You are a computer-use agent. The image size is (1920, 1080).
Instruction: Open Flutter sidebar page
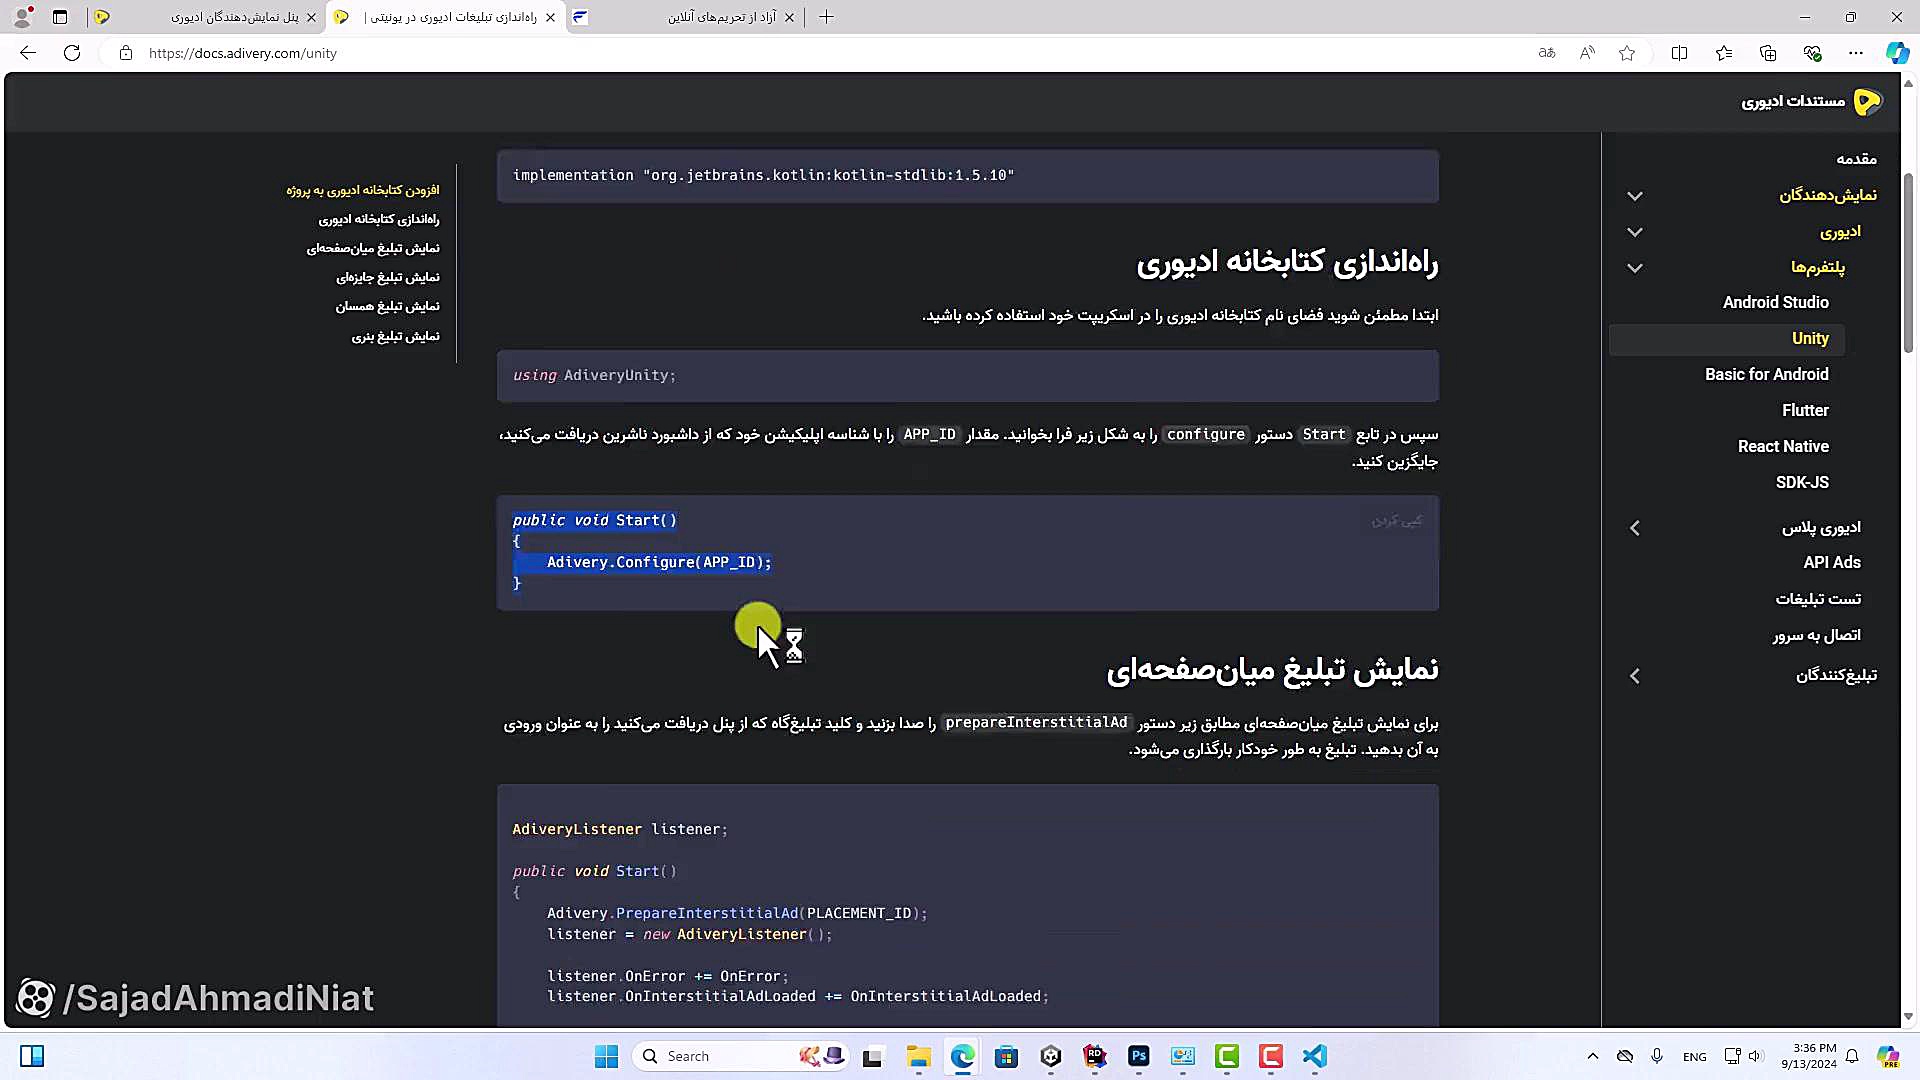coord(1805,410)
